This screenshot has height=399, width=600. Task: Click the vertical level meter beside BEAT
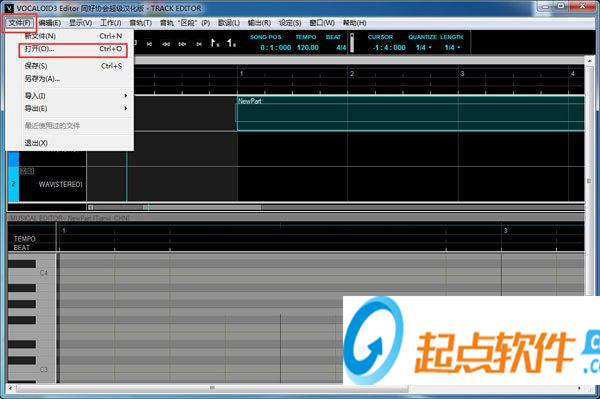352,42
